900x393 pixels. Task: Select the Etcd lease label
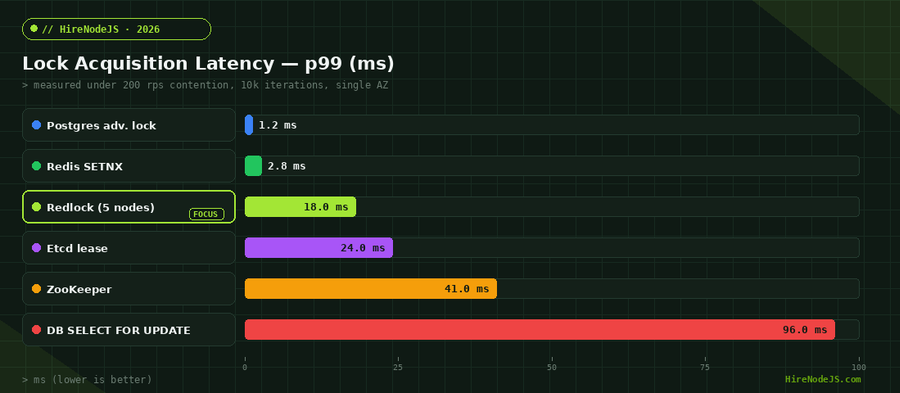[x=77, y=248]
